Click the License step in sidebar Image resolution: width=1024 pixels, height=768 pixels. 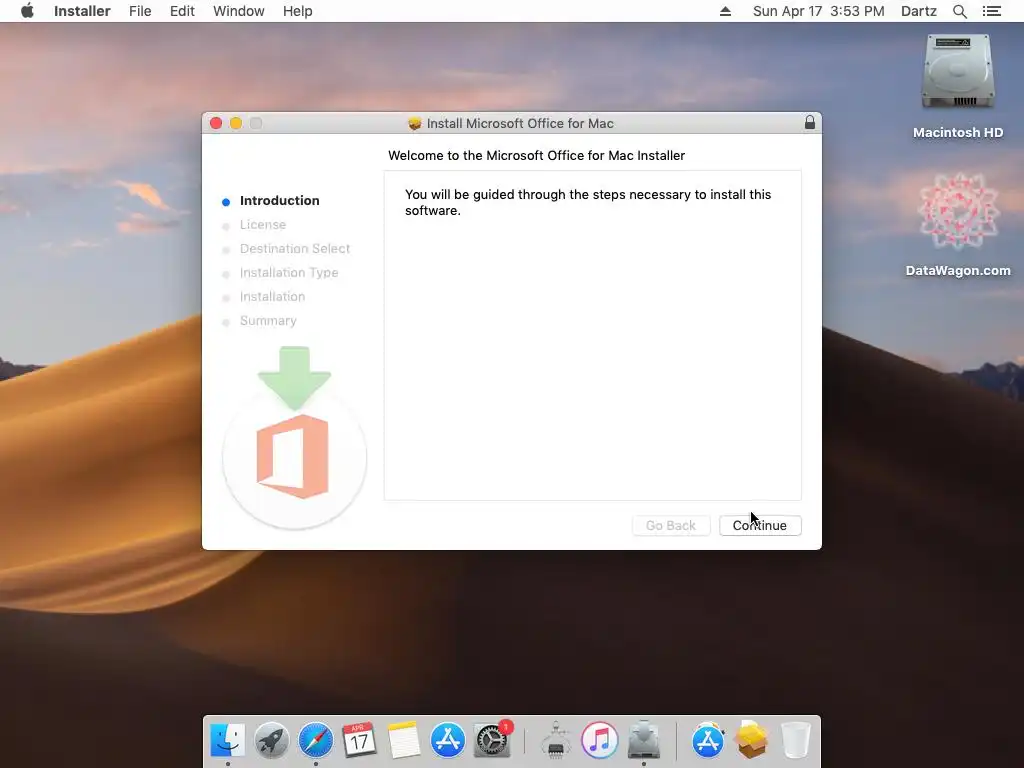coord(263,225)
